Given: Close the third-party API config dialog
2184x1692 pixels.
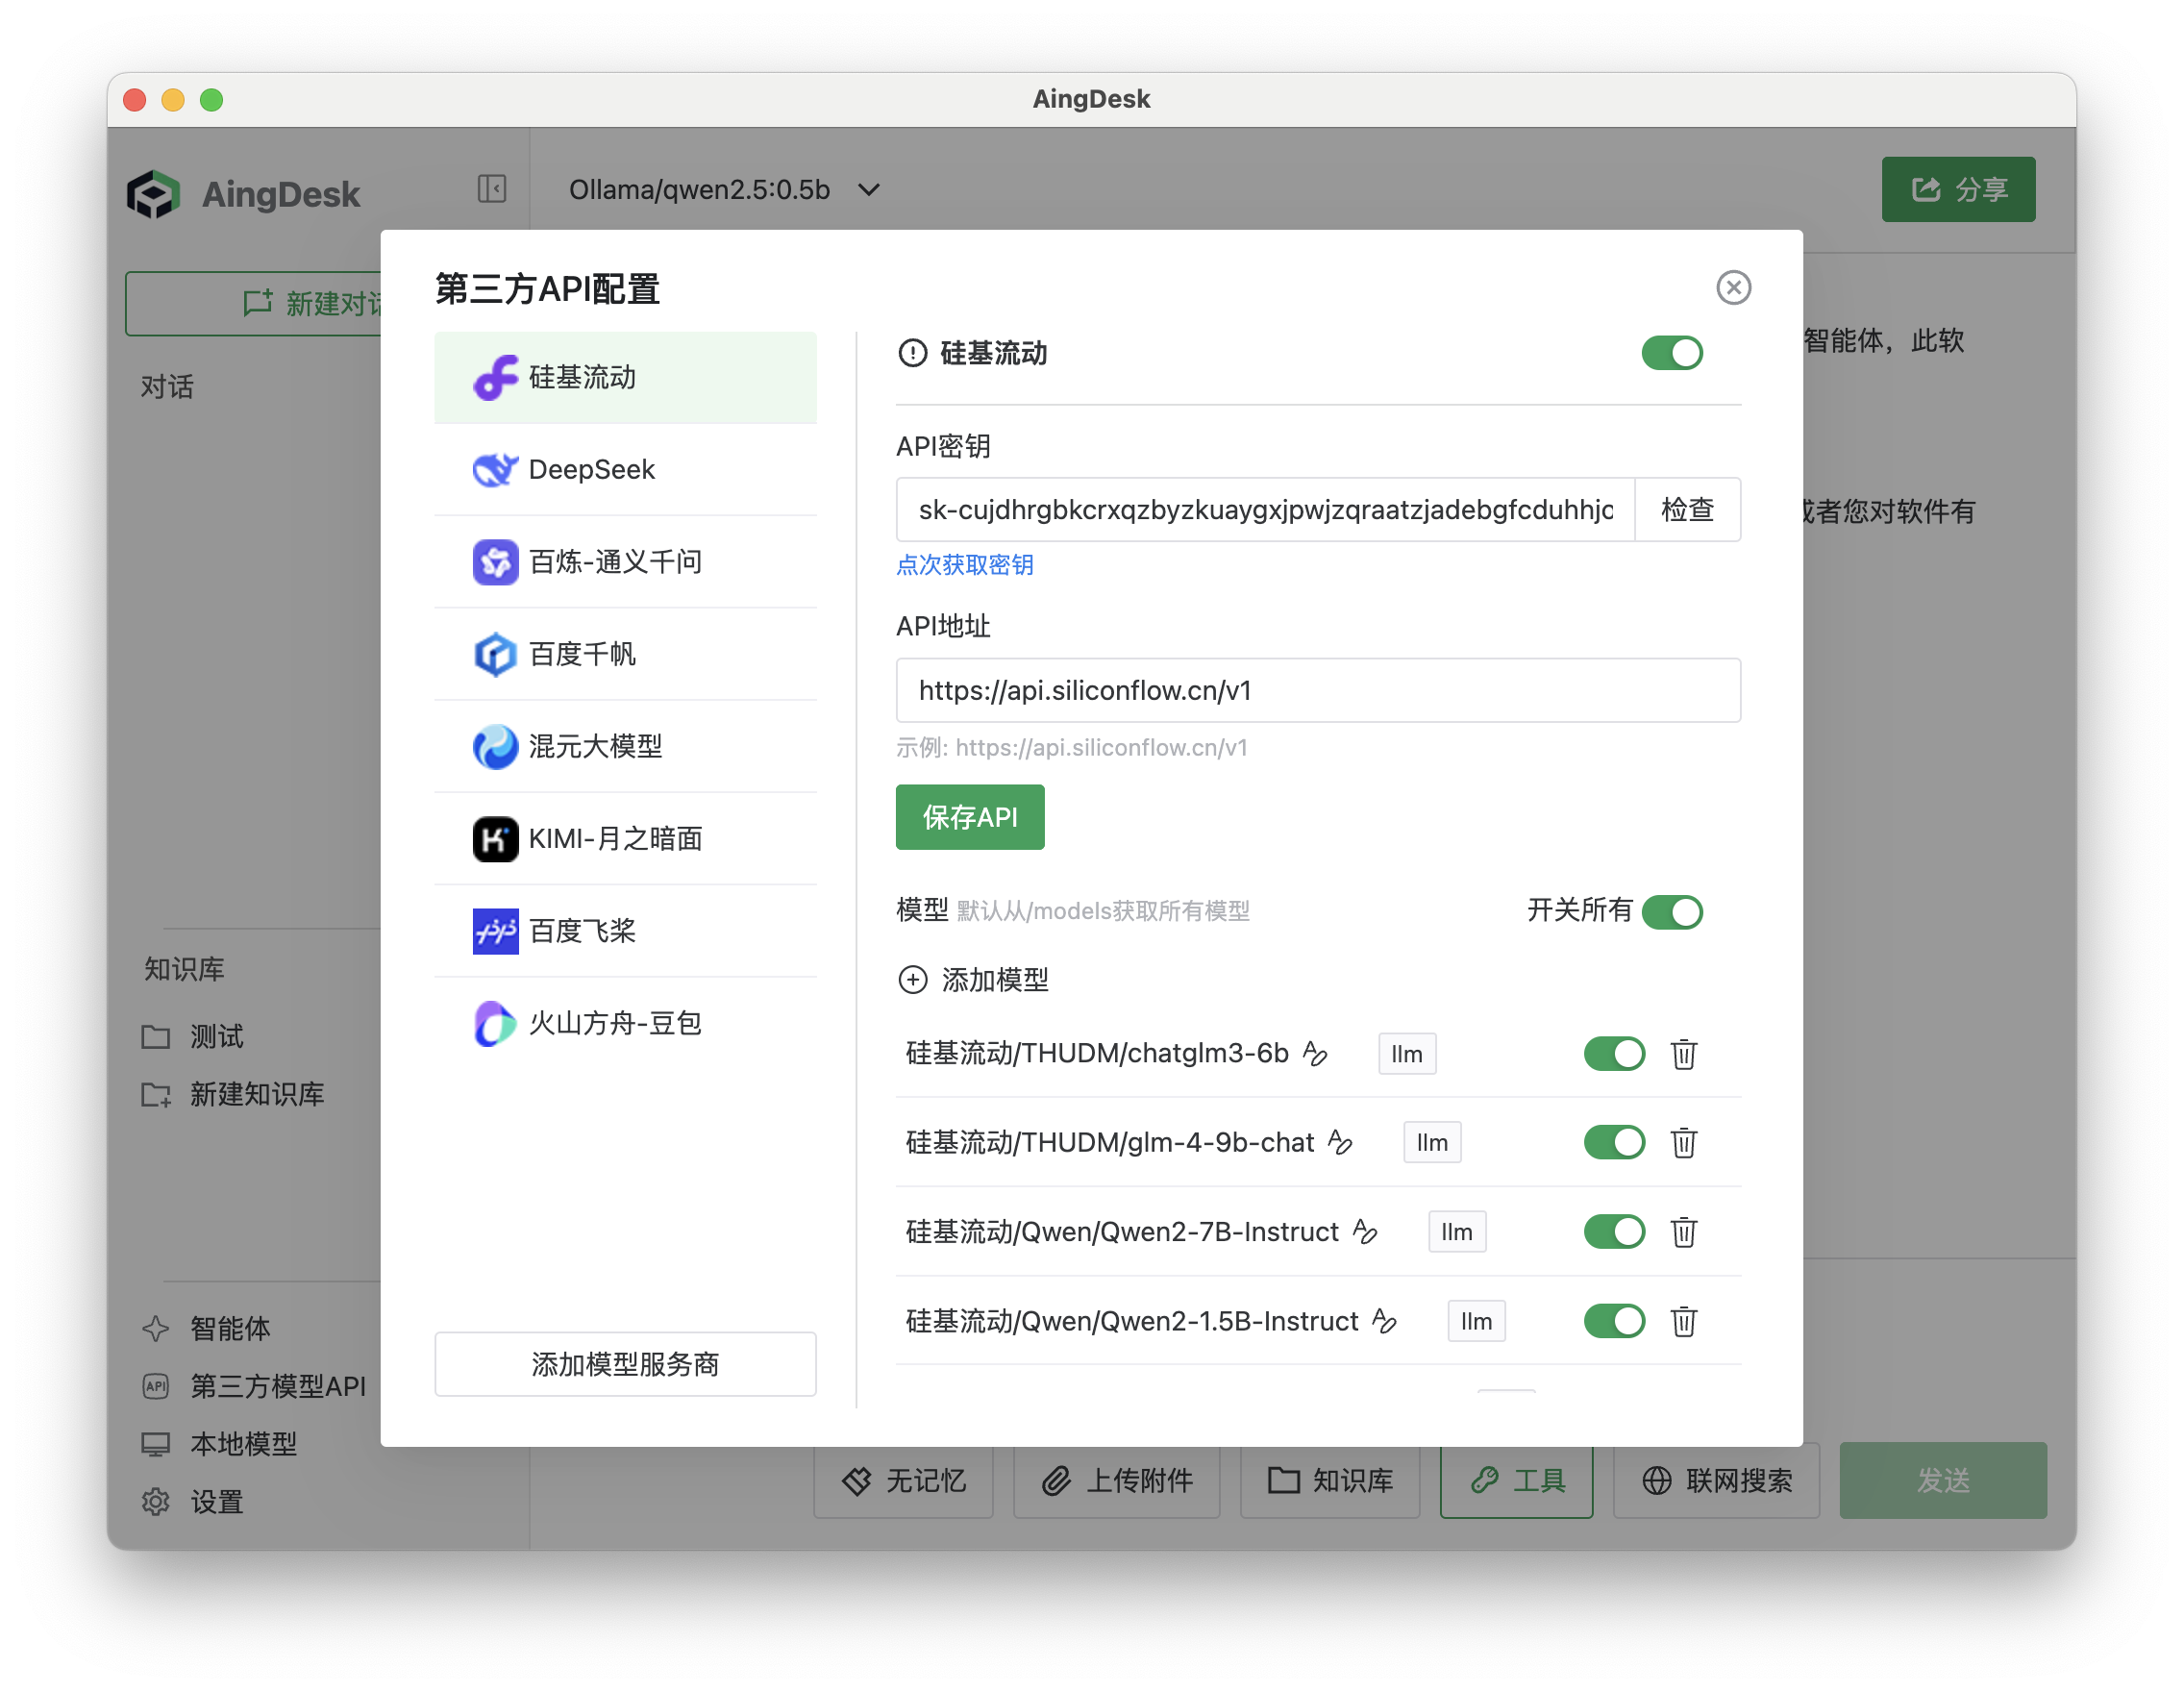Looking at the screenshot, I should click(1733, 288).
